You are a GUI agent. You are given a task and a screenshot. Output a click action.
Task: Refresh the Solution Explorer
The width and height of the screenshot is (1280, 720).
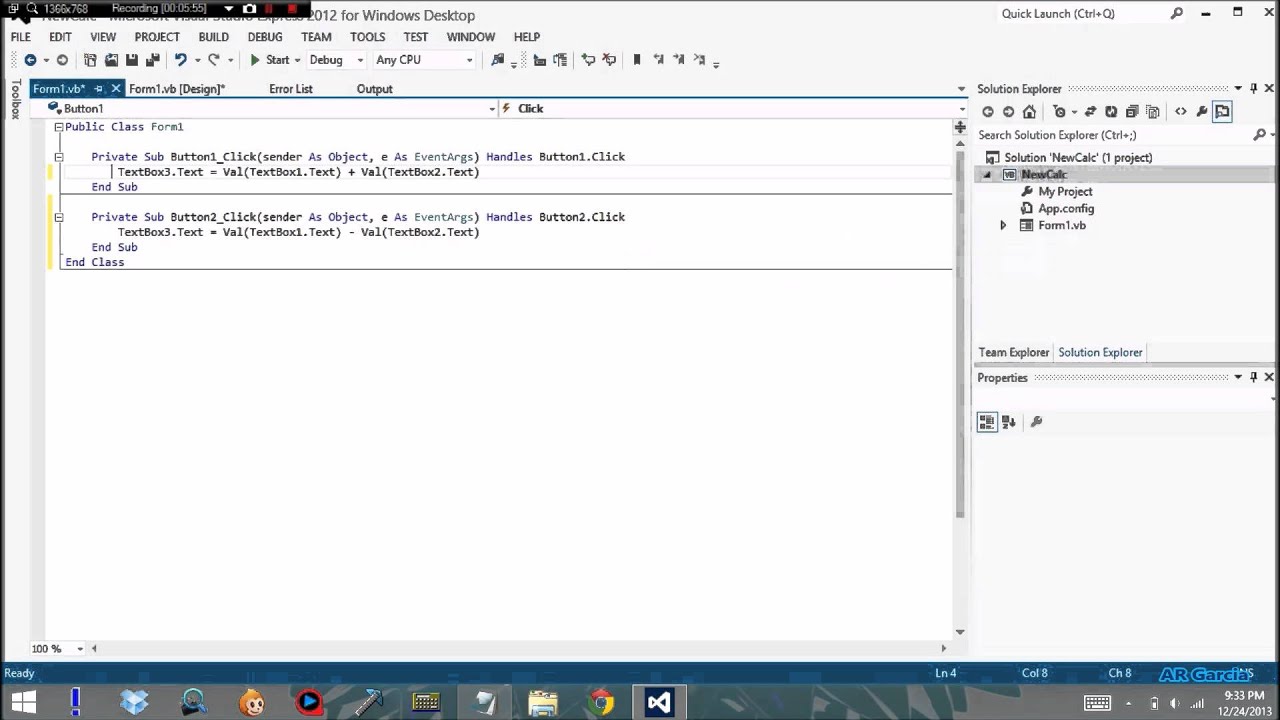click(1111, 112)
